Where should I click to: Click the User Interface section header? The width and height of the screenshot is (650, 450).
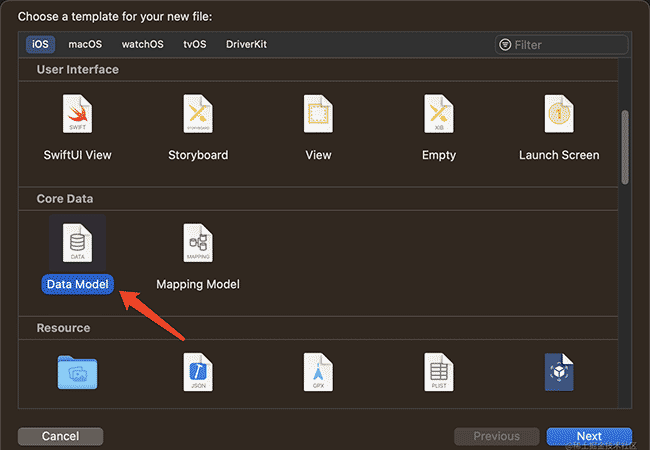tap(78, 70)
